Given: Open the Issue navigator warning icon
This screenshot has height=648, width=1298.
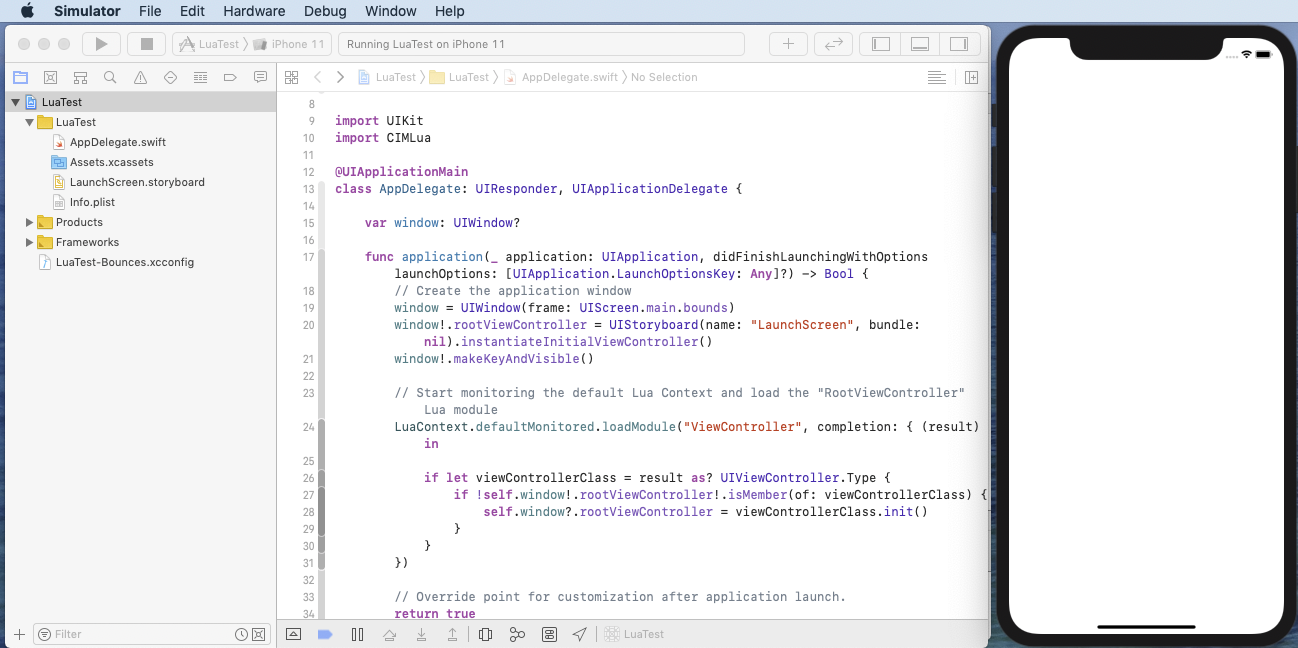Looking at the screenshot, I should tap(140, 77).
